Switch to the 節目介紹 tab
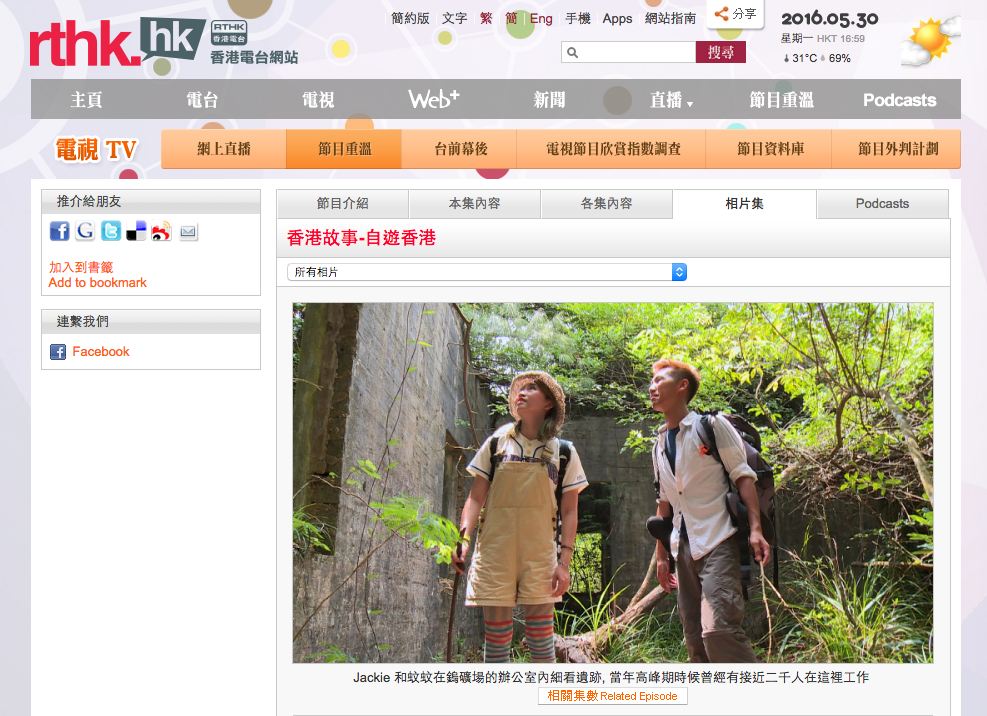The image size is (987, 716). pos(342,204)
